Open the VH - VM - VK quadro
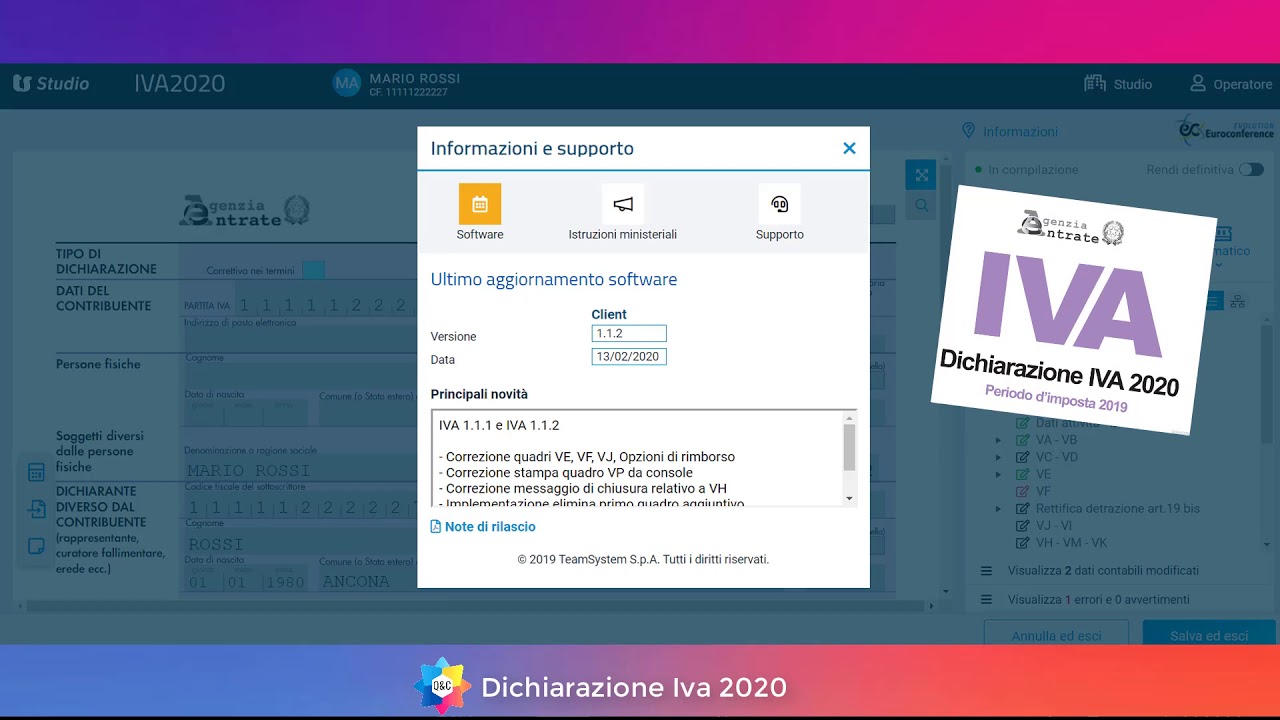 pyautogui.click(x=1071, y=543)
